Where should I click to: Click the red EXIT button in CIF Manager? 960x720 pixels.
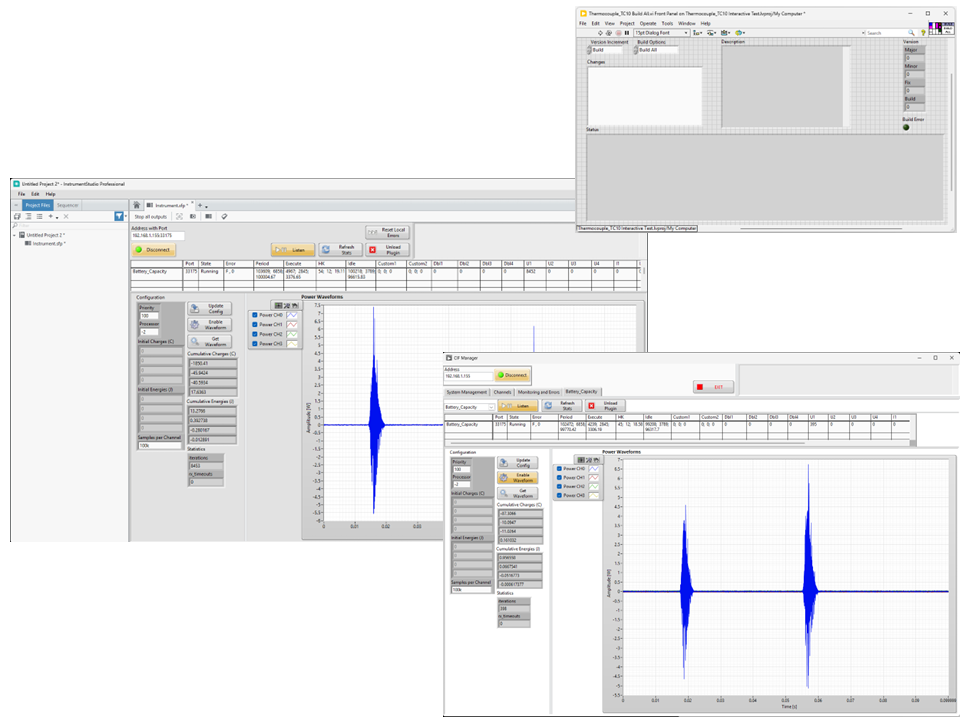(x=713, y=387)
